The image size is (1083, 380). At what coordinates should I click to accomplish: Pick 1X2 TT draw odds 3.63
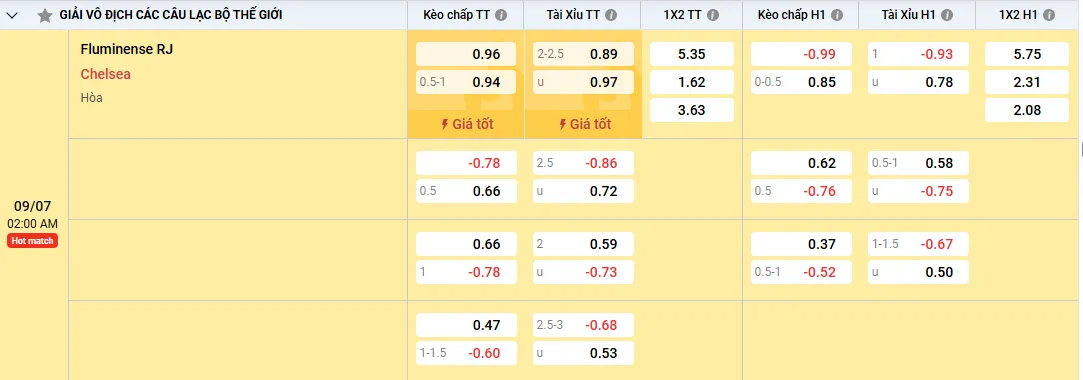tap(692, 110)
